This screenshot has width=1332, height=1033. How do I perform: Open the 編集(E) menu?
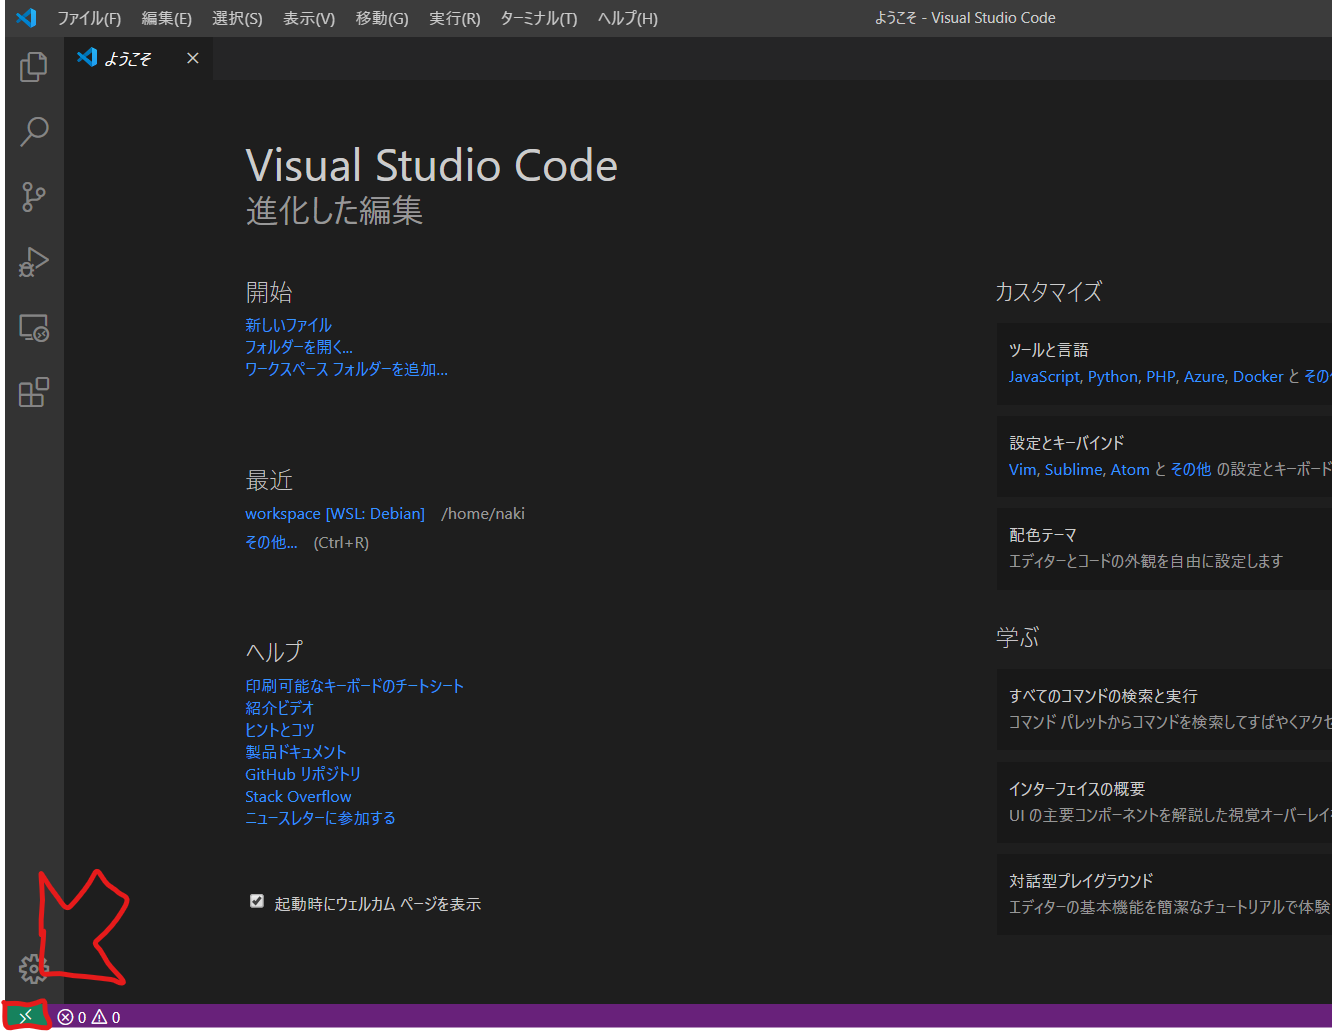[x=167, y=18]
